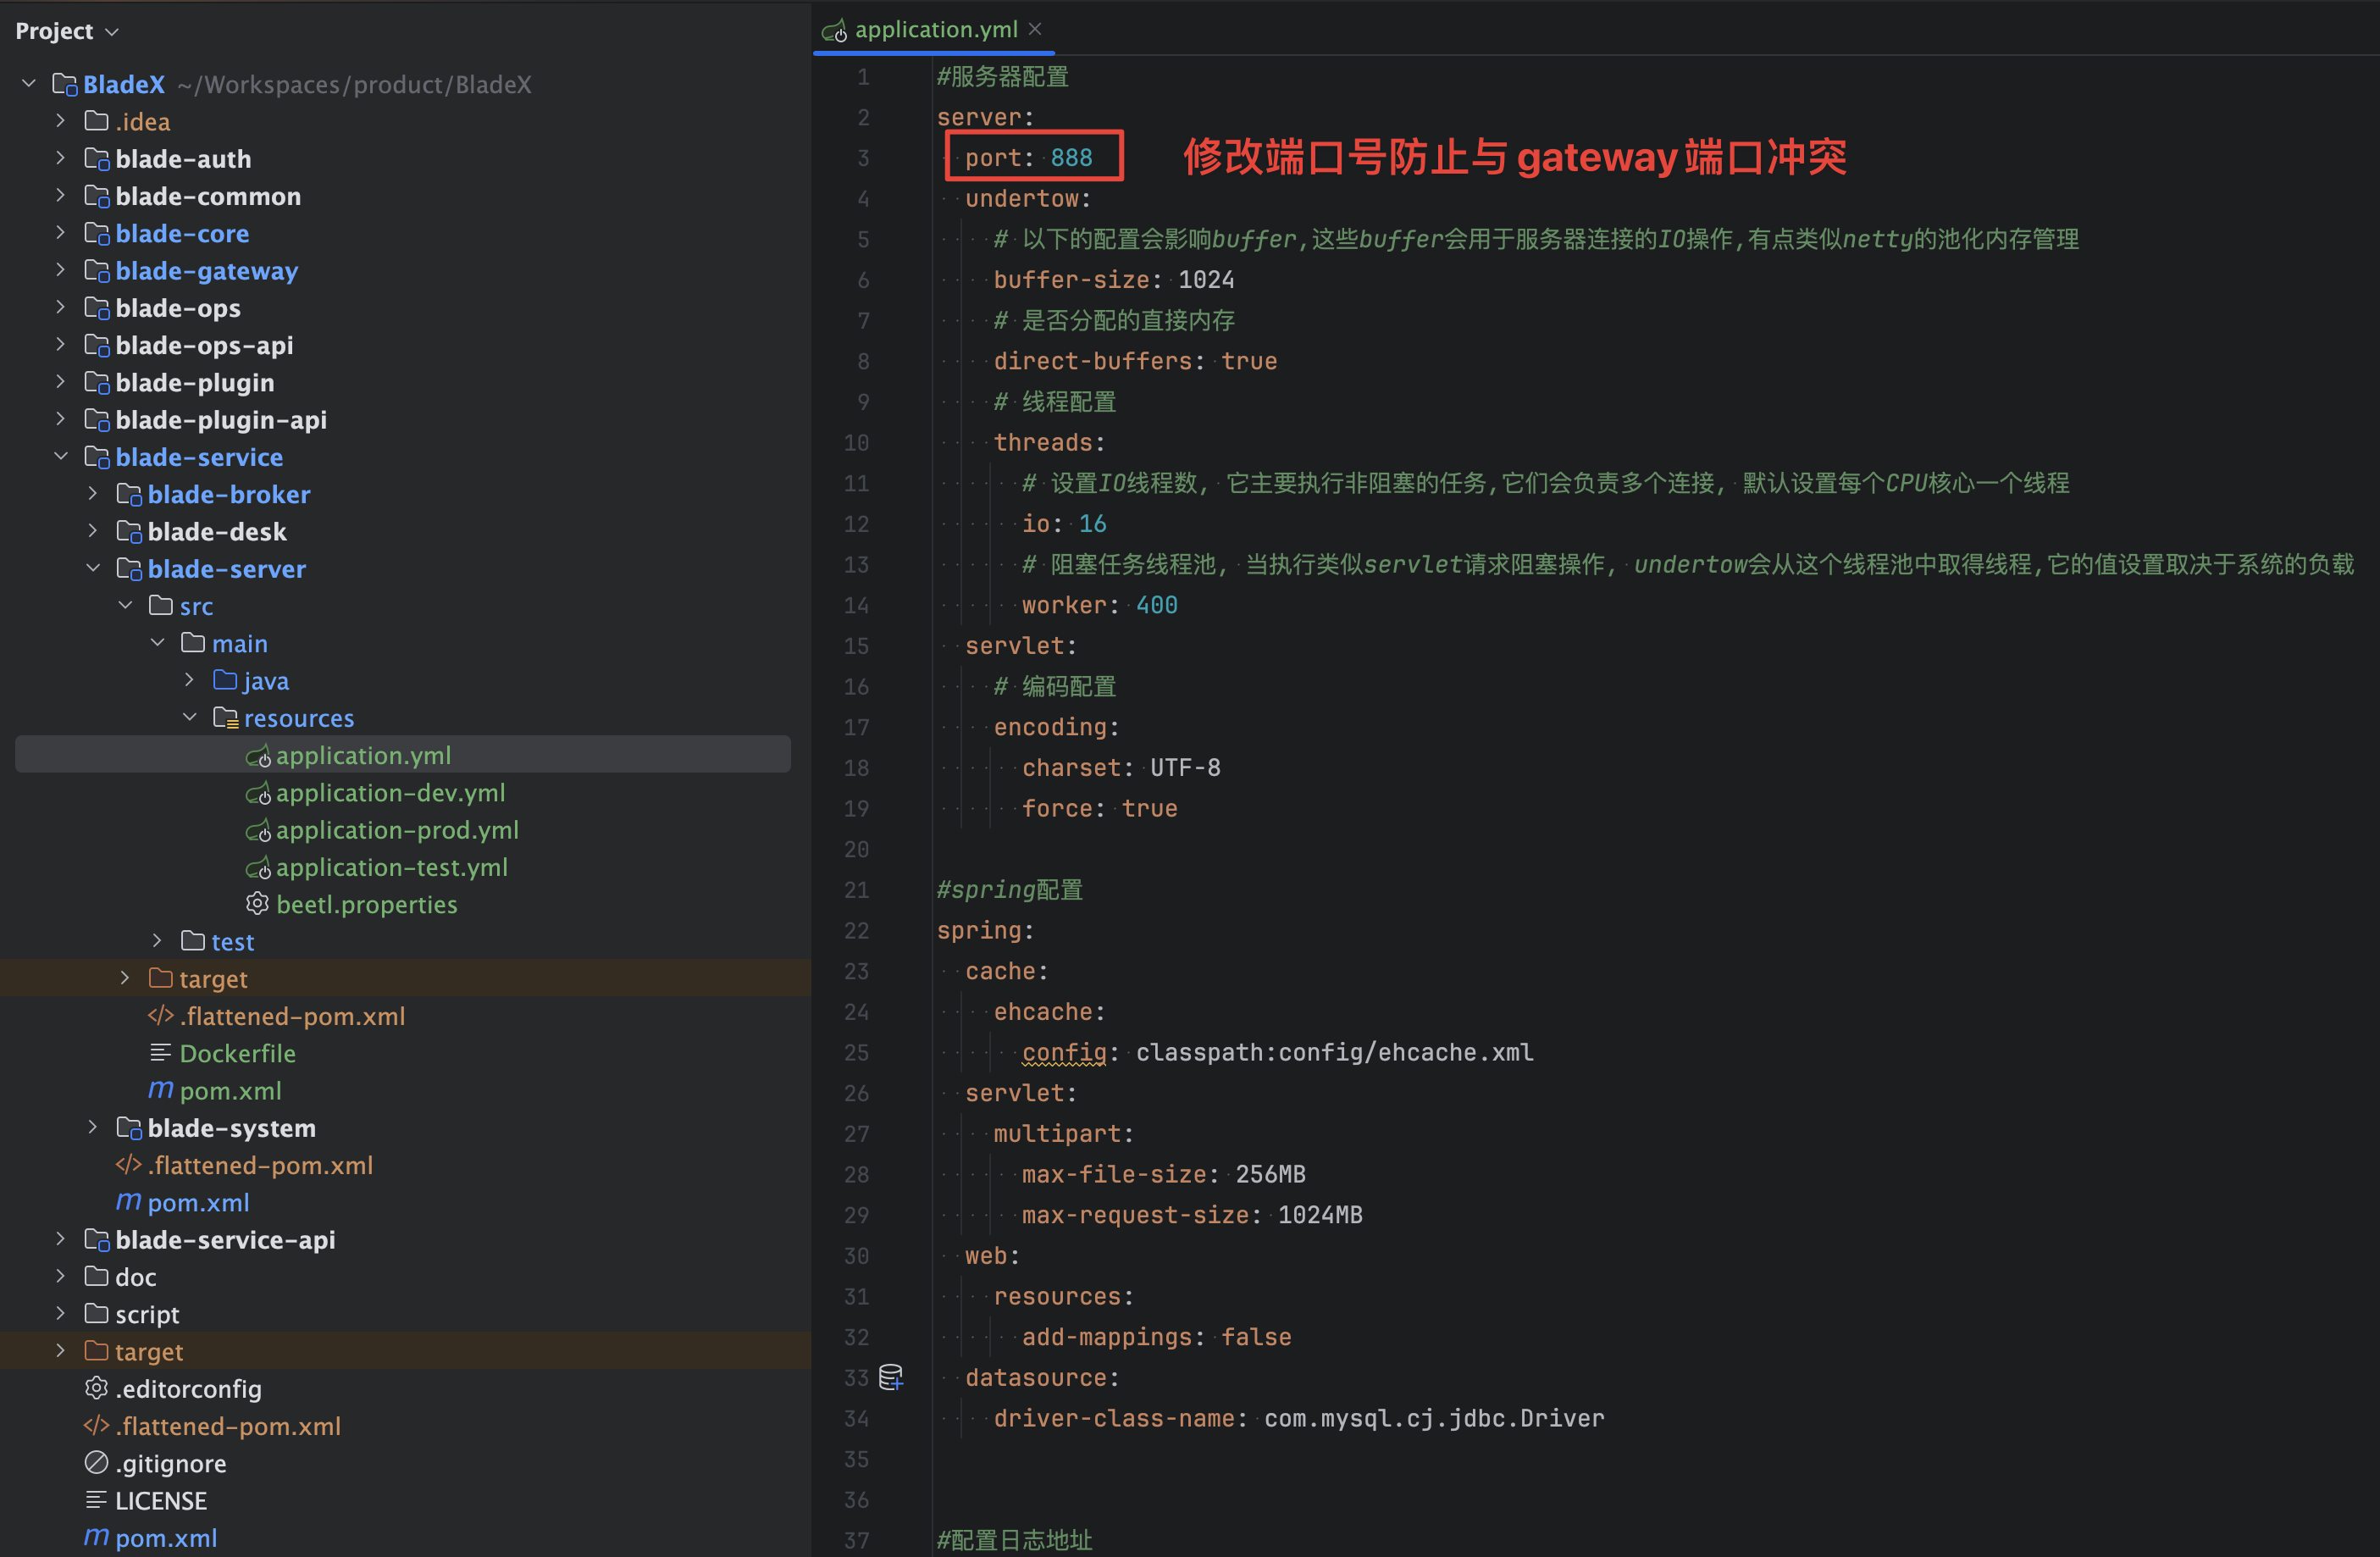This screenshot has width=2380, height=1557.
Task: Click the beetl.properties gear icon
Action: [257, 903]
